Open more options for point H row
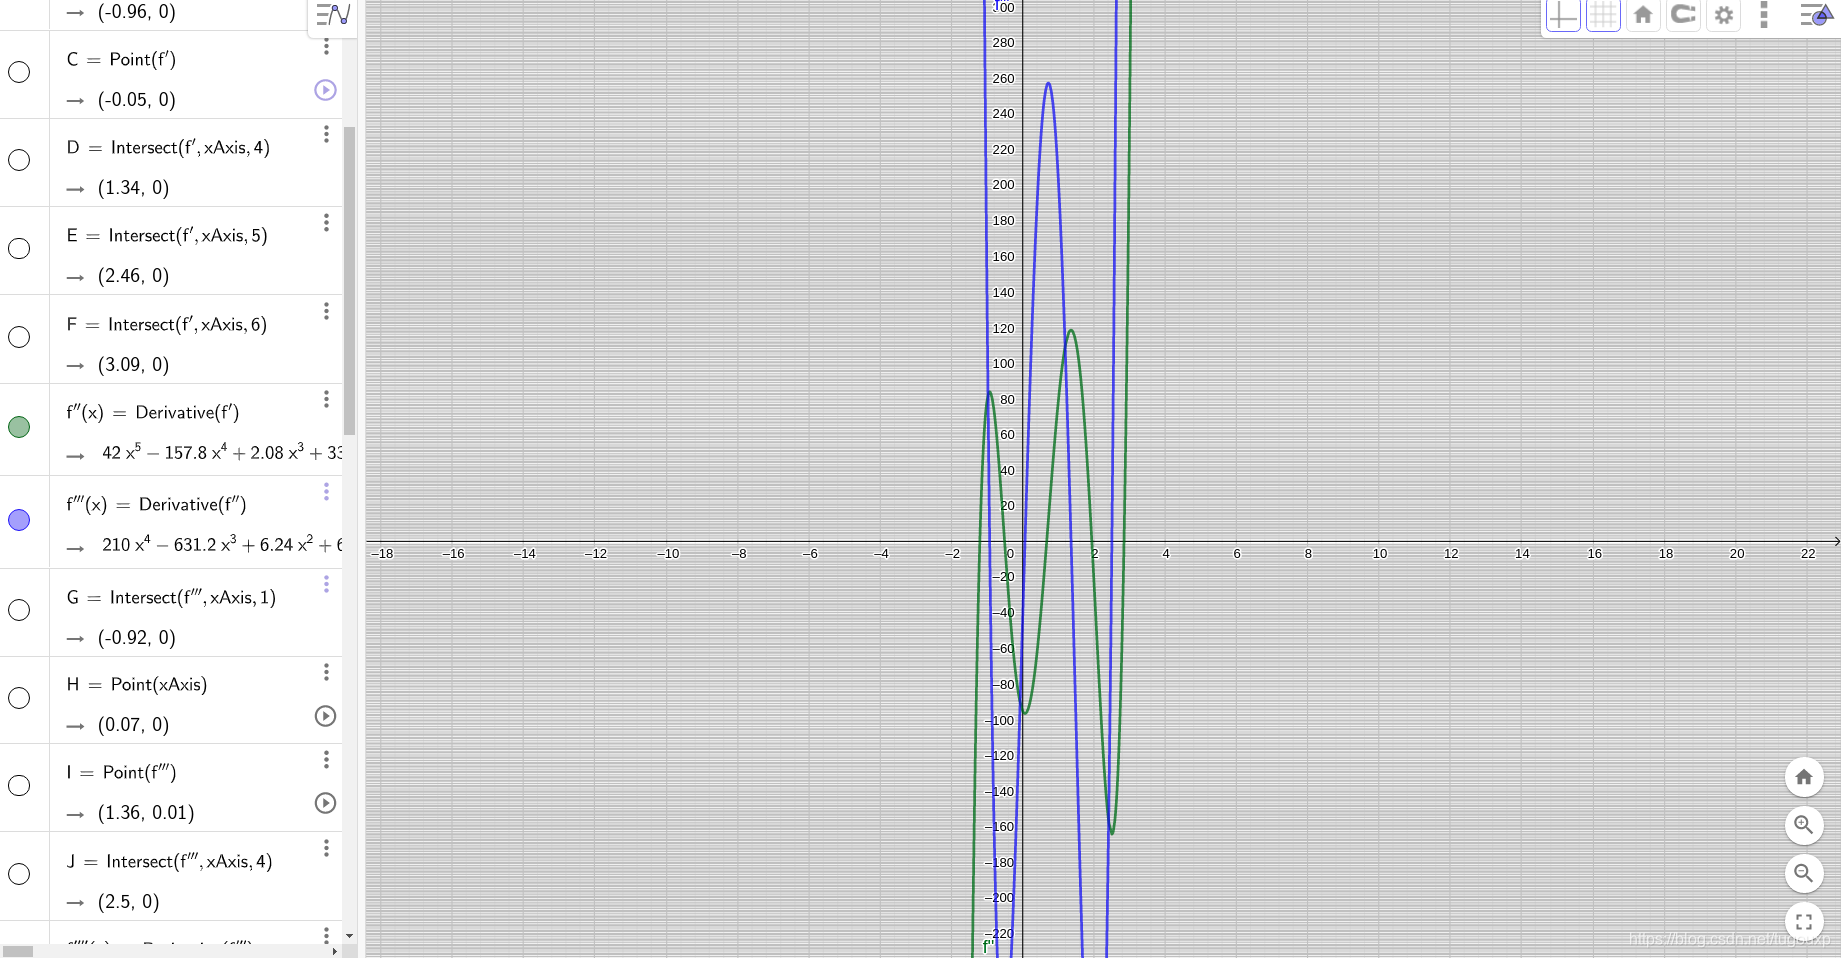Screen dimensions: 1841x958 click(326, 671)
